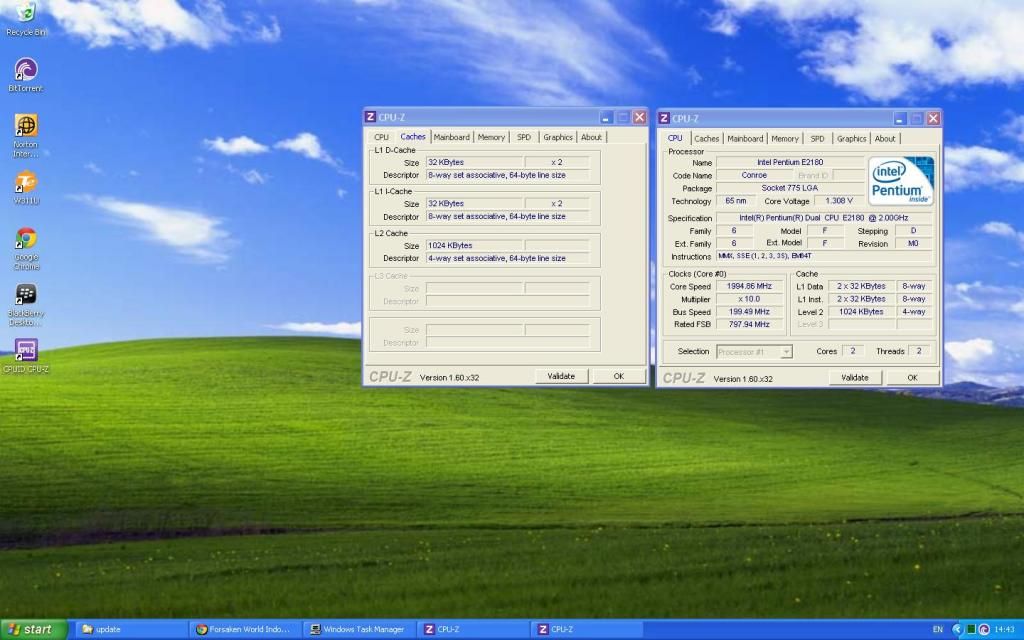Click the Threads count field showing 2
Viewport: 1024px width, 640px height.
coord(919,351)
